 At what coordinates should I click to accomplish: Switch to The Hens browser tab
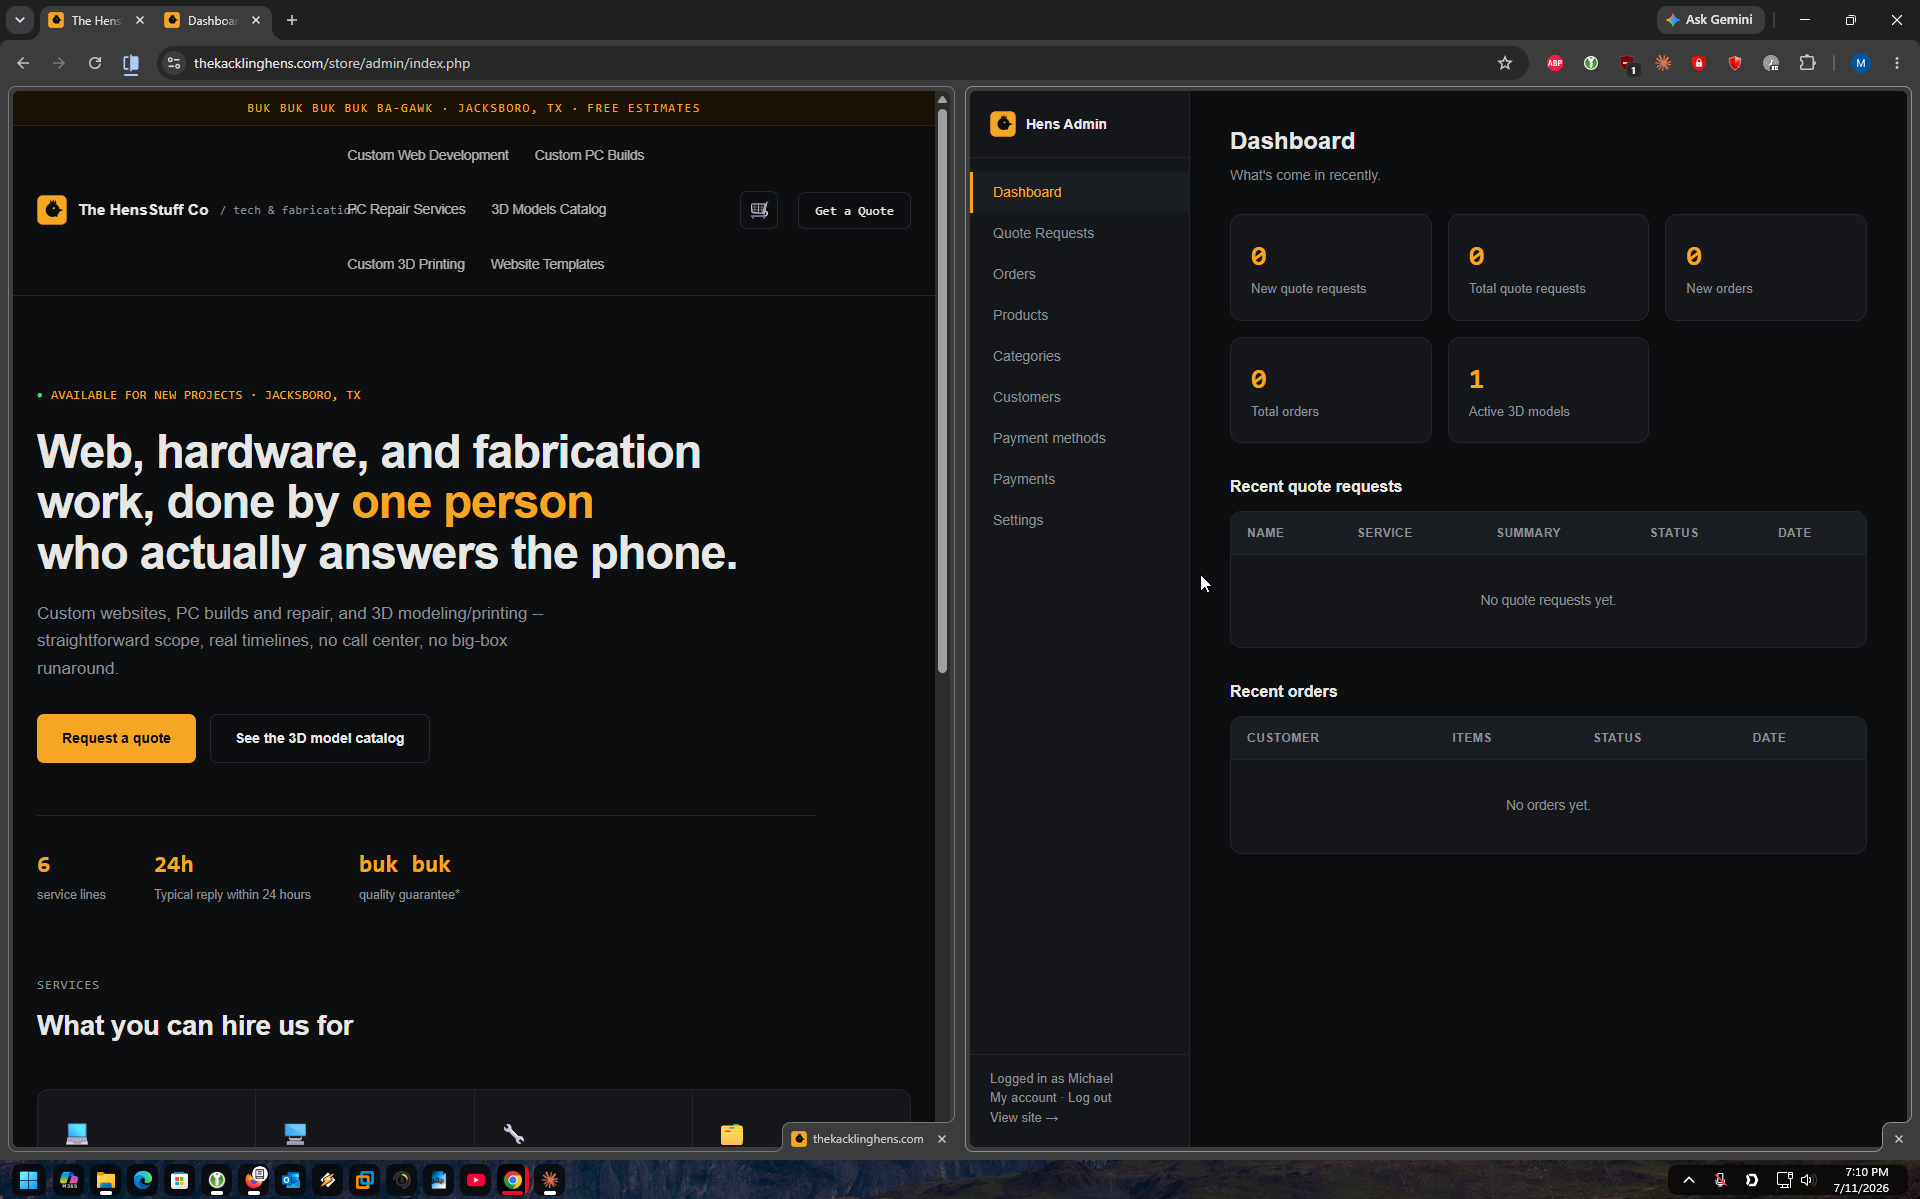click(95, 20)
